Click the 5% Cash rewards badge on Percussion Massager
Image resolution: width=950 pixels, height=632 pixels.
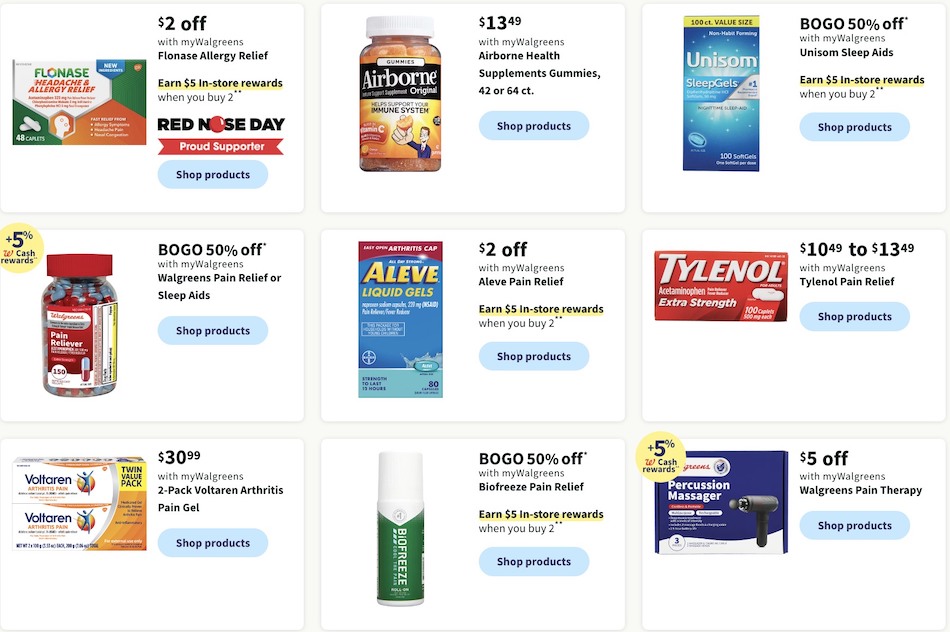(660, 458)
